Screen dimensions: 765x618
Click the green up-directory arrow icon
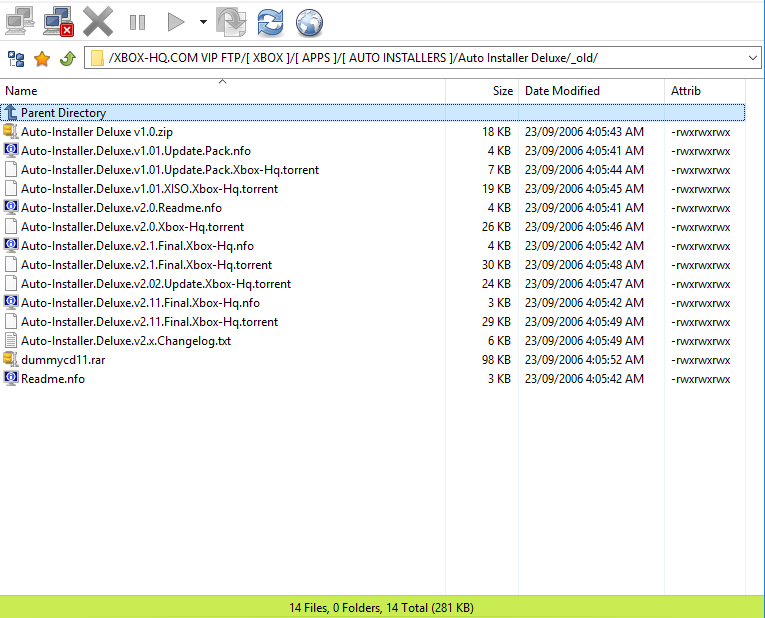tap(67, 59)
